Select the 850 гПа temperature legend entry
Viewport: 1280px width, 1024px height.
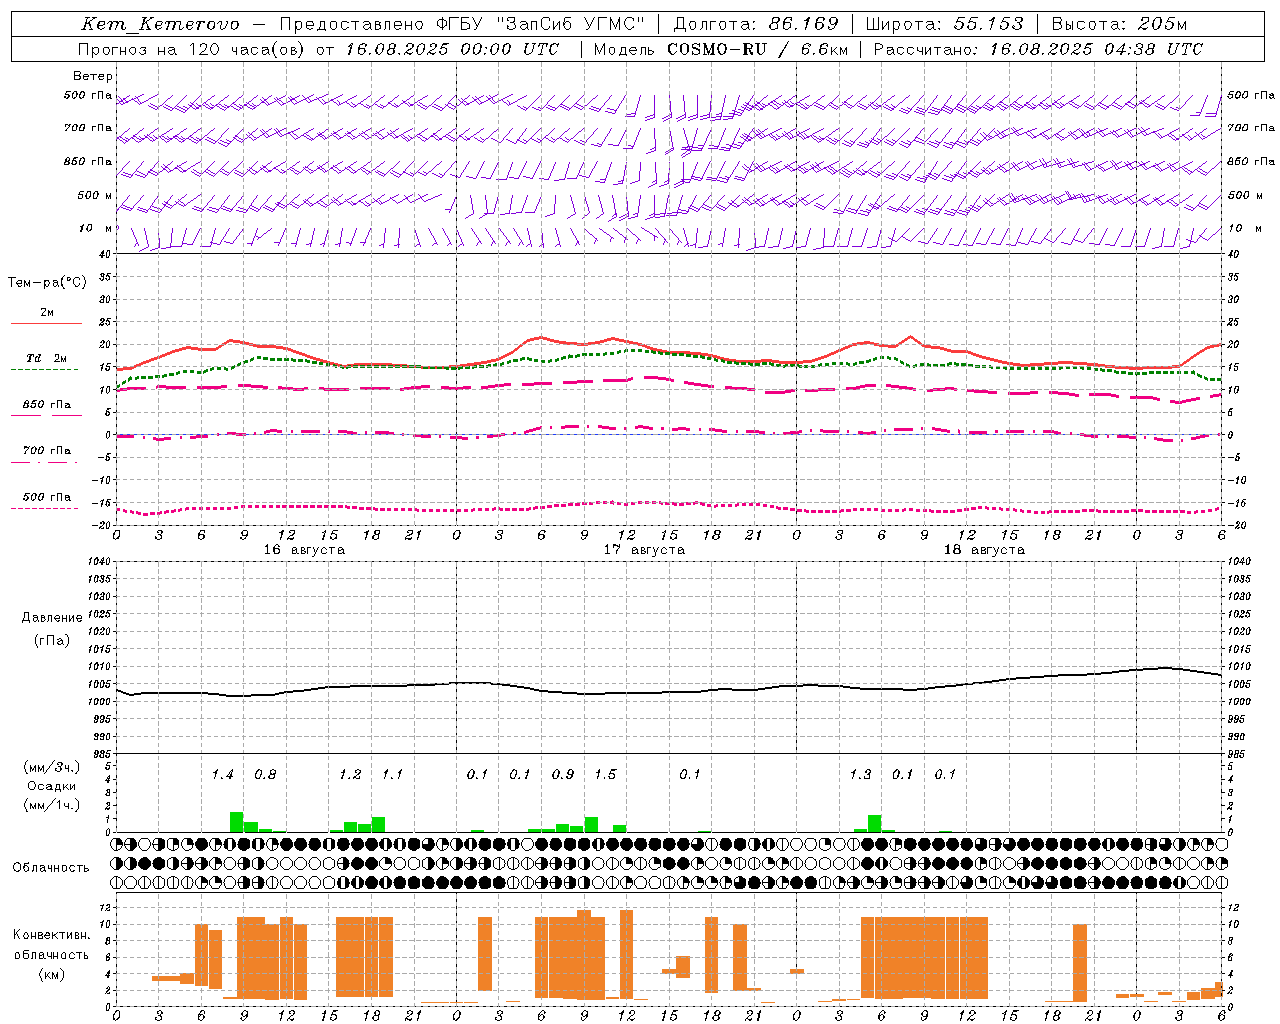(46, 405)
